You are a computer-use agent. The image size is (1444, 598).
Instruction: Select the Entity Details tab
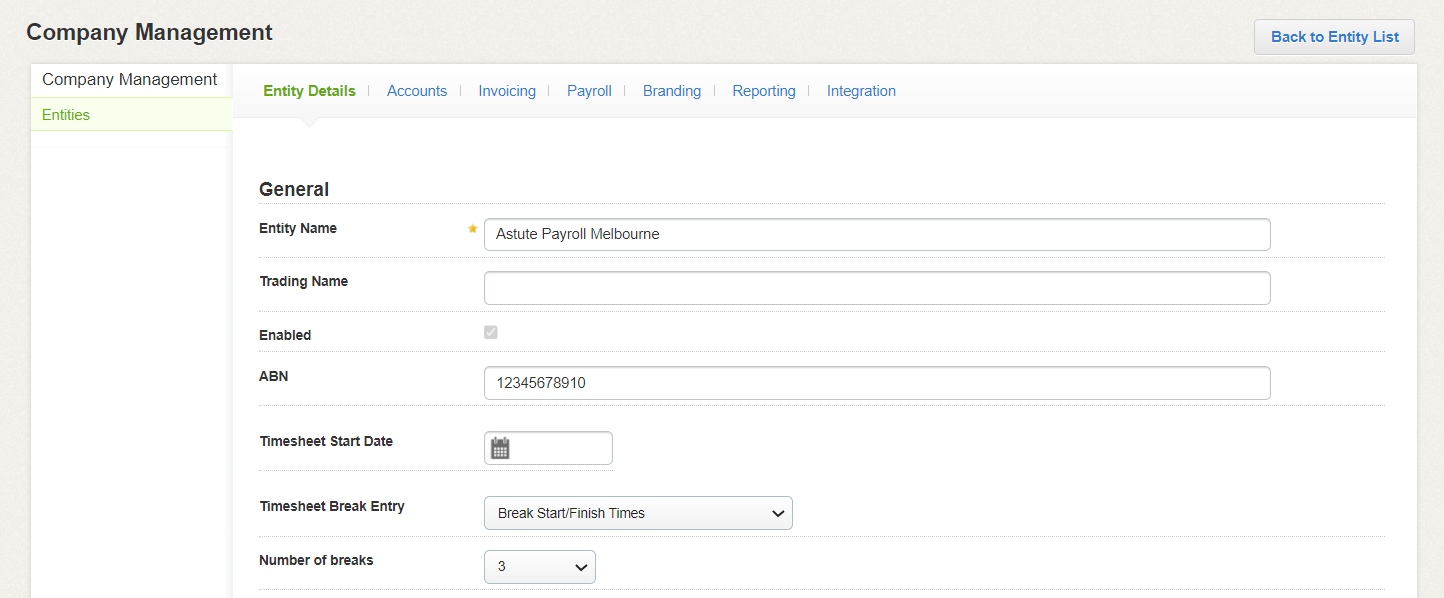click(x=309, y=91)
